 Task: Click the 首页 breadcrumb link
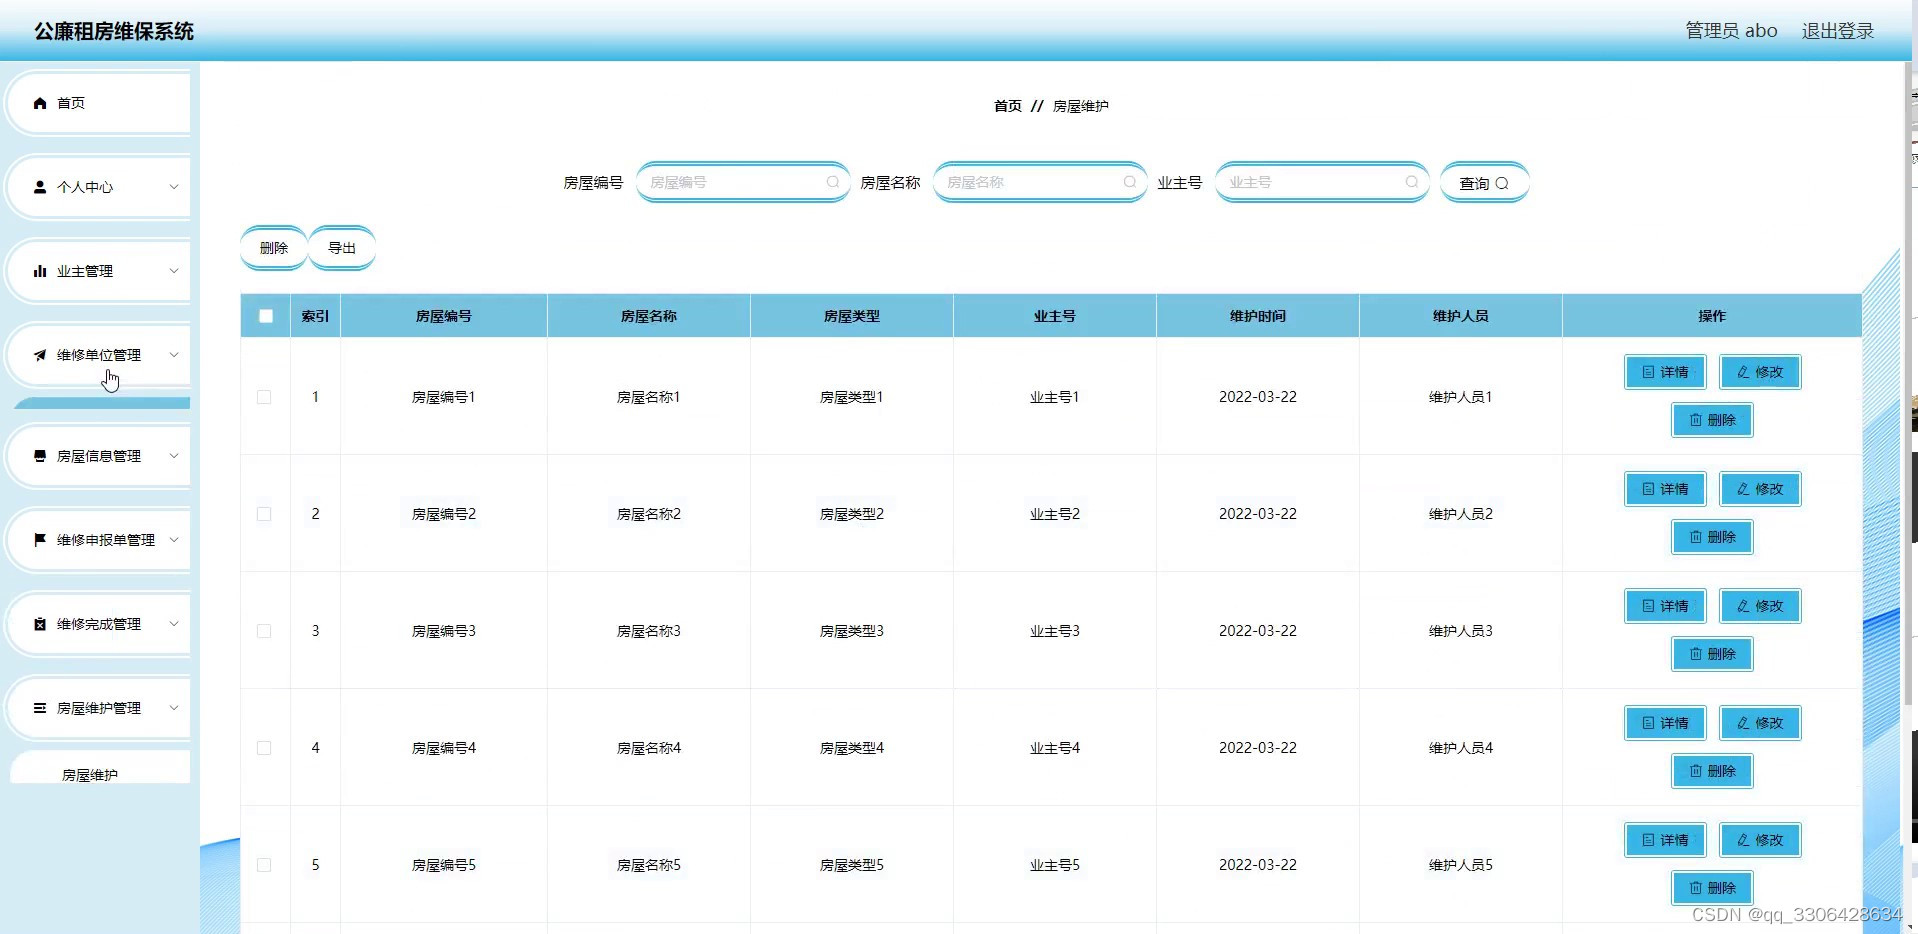(x=1008, y=106)
